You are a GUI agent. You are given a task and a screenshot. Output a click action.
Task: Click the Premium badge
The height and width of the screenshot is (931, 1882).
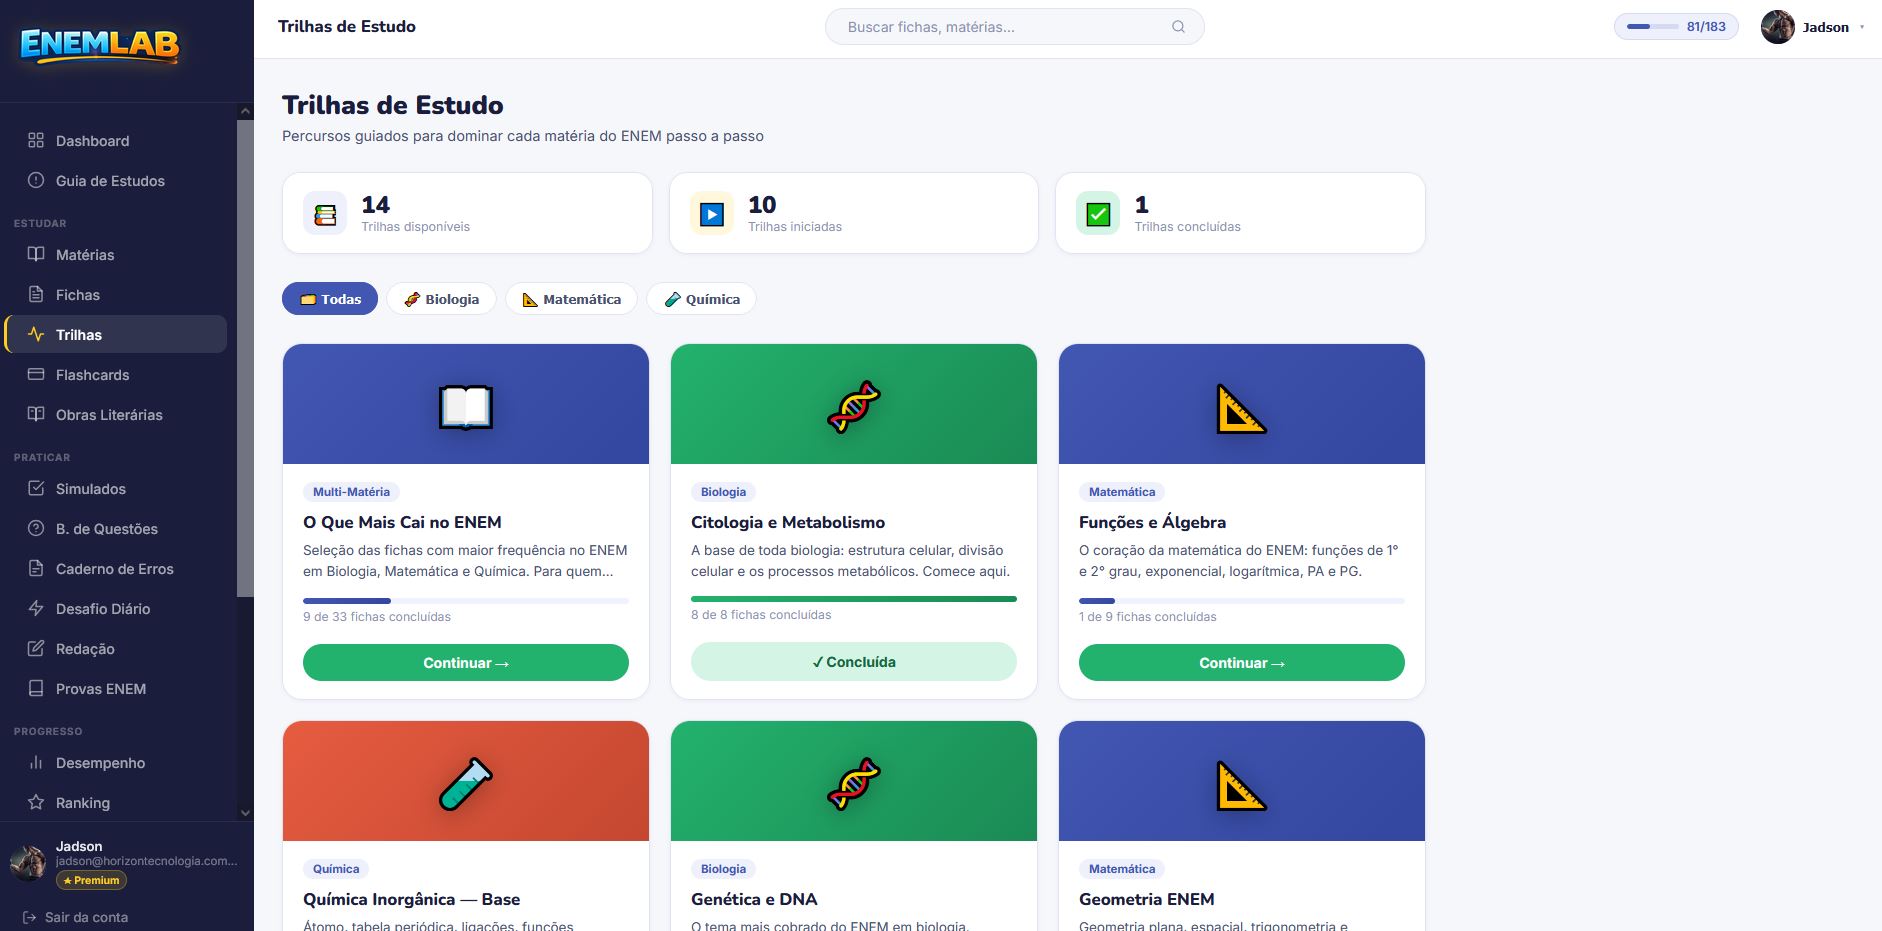pyautogui.click(x=91, y=880)
